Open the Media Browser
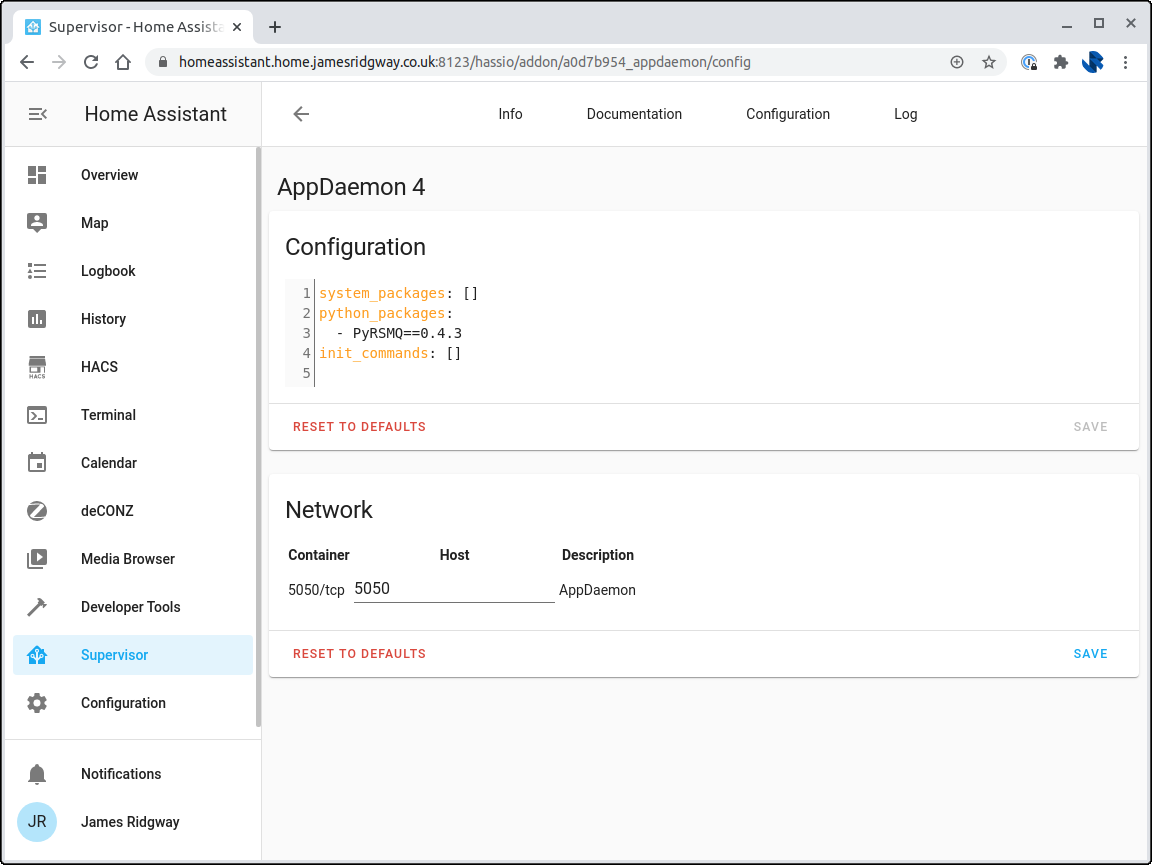 point(128,559)
